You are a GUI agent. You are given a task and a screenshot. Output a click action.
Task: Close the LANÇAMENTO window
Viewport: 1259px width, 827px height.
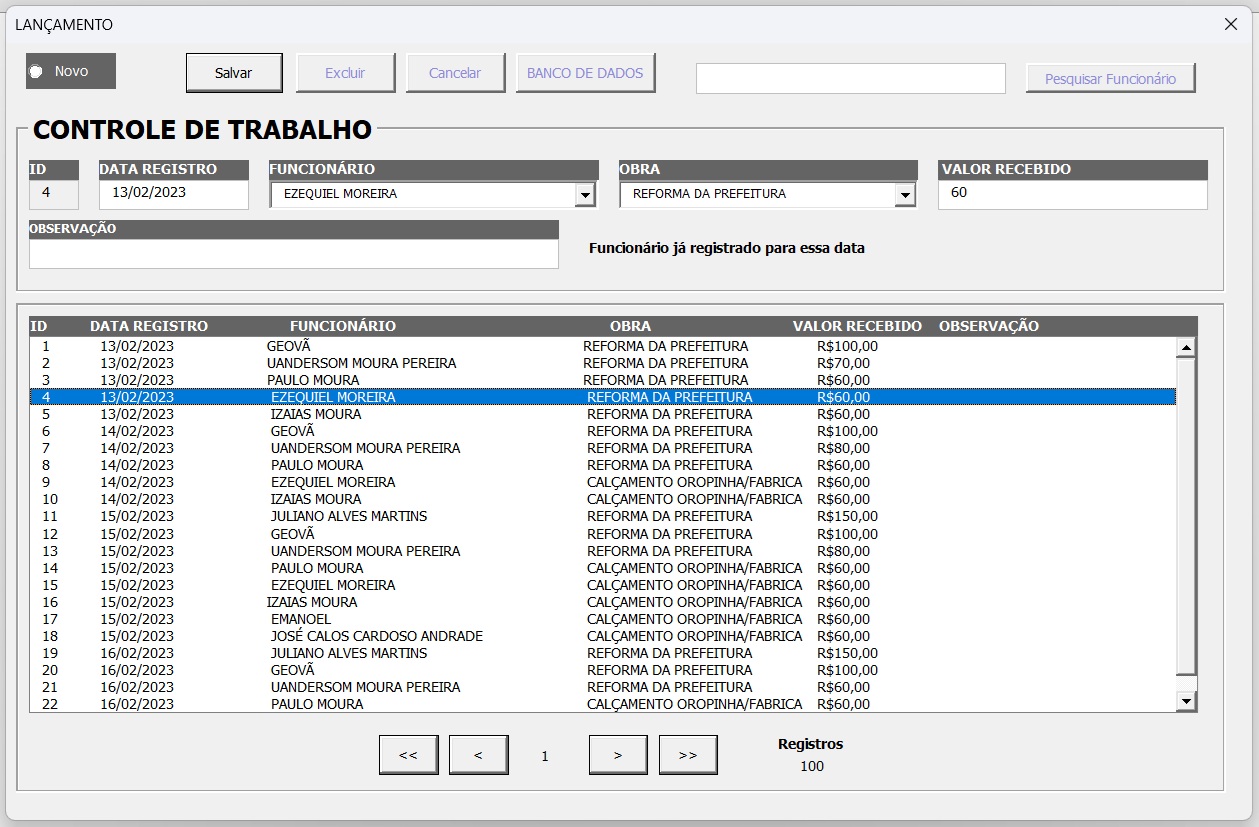click(1231, 25)
